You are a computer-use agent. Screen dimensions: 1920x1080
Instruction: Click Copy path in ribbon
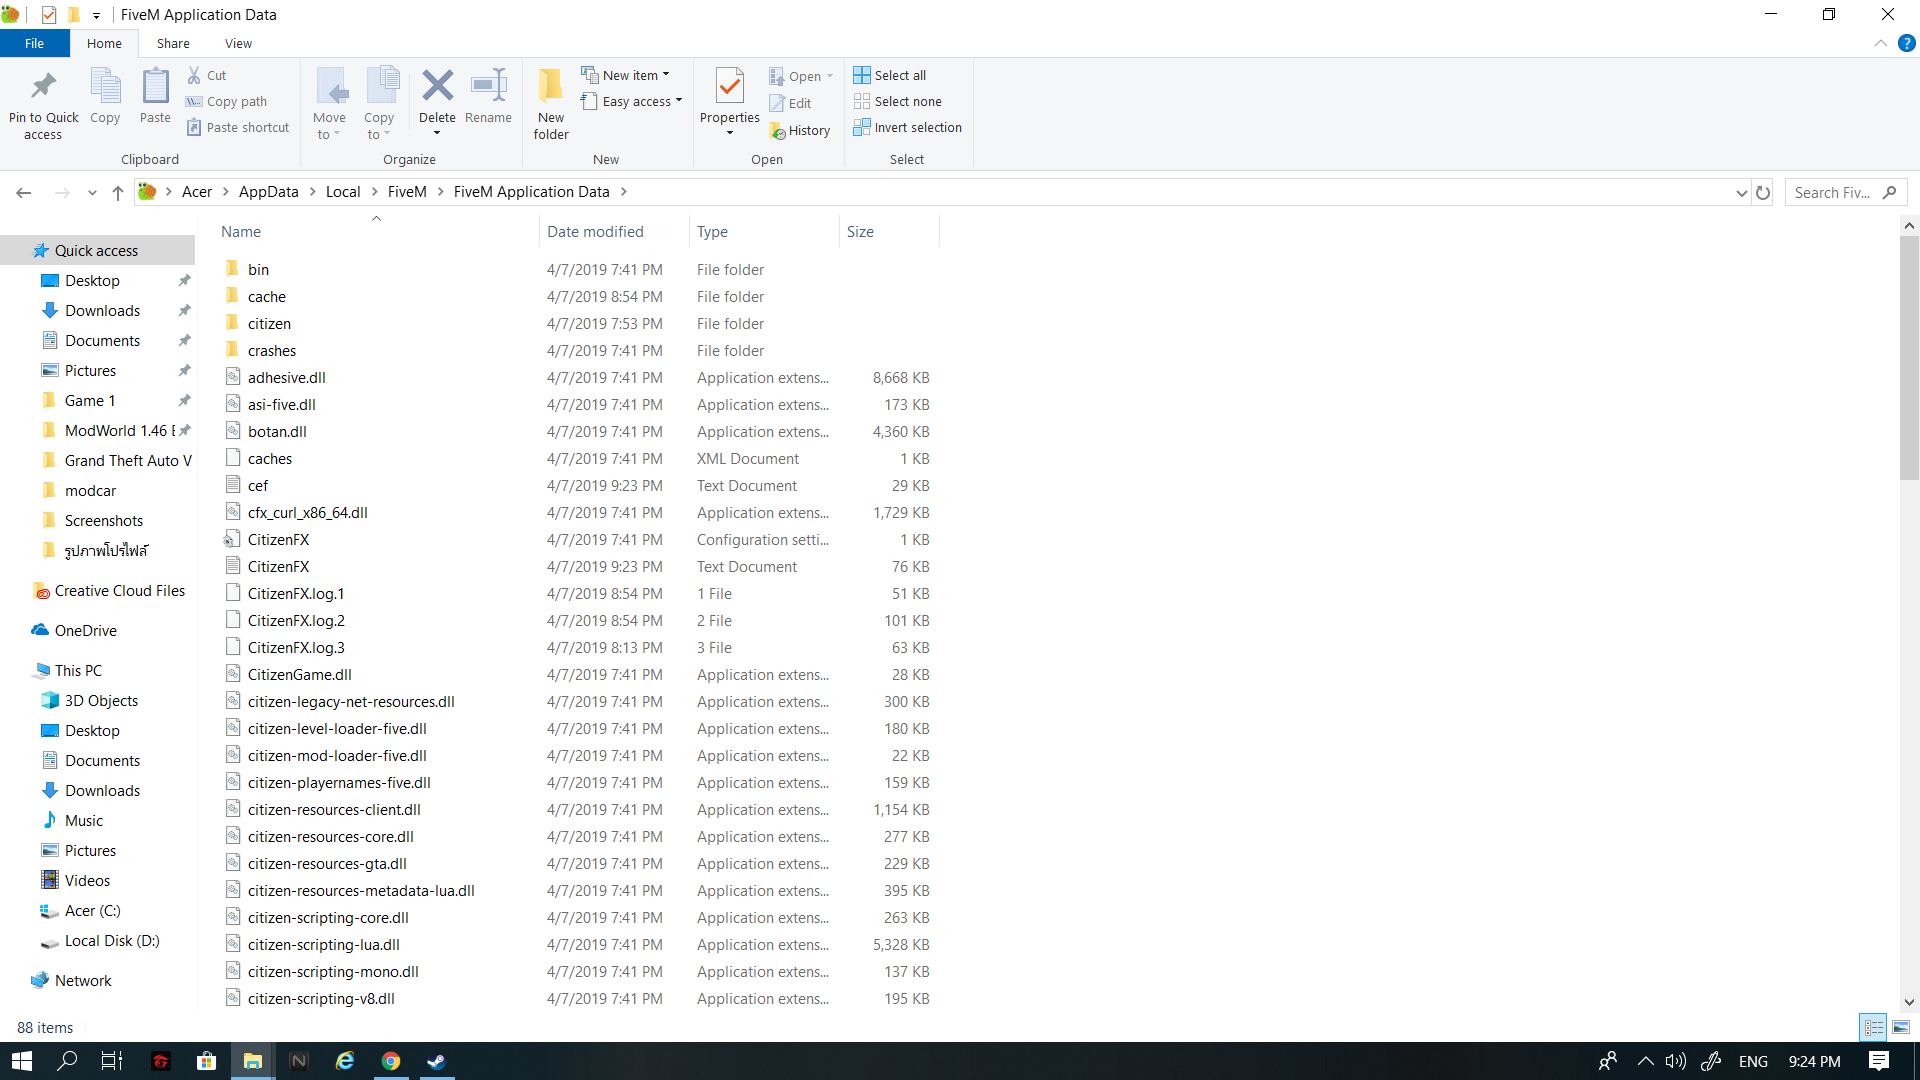click(x=227, y=101)
